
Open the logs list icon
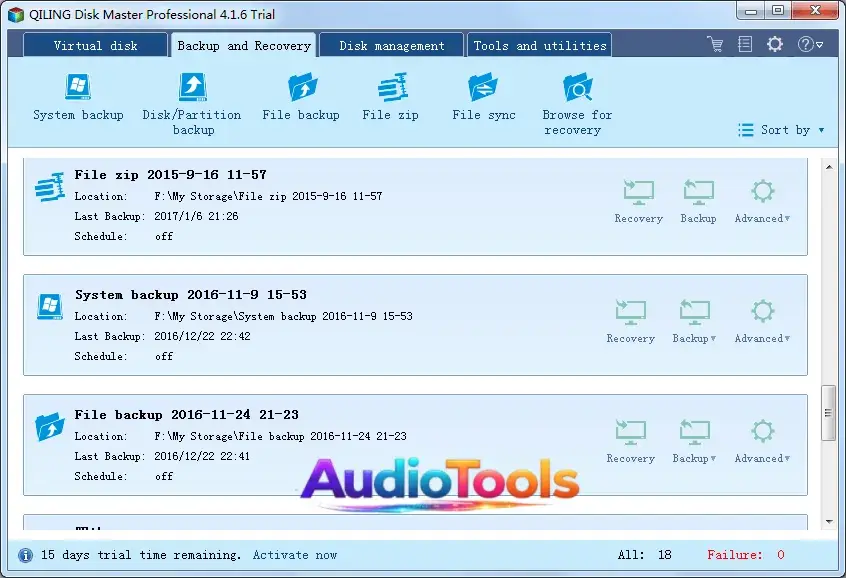coord(745,44)
